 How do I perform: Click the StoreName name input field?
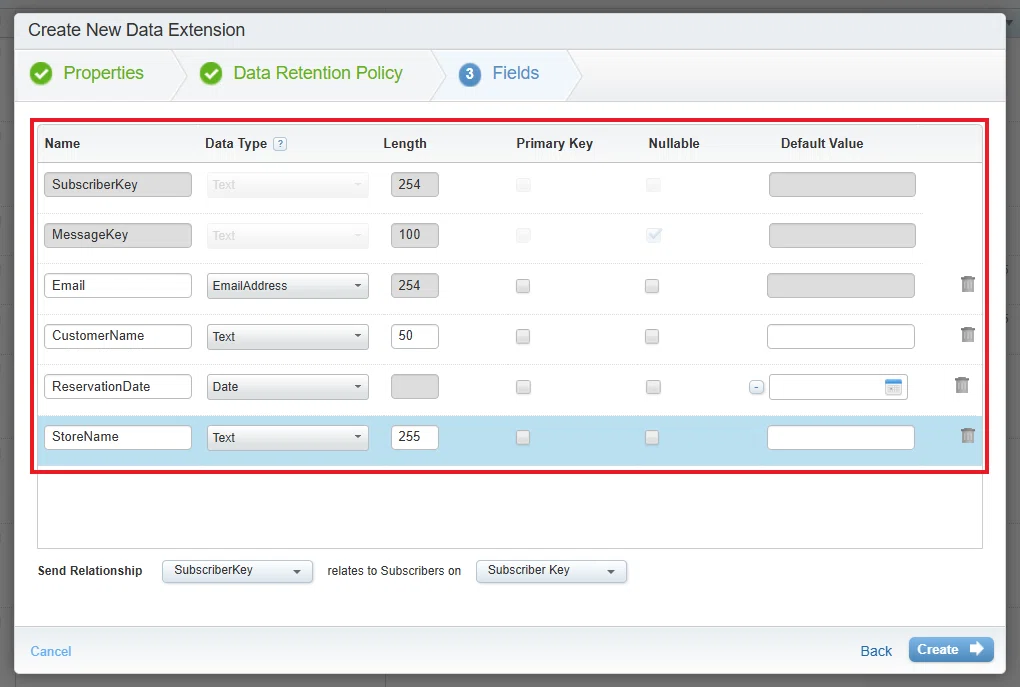tap(118, 437)
